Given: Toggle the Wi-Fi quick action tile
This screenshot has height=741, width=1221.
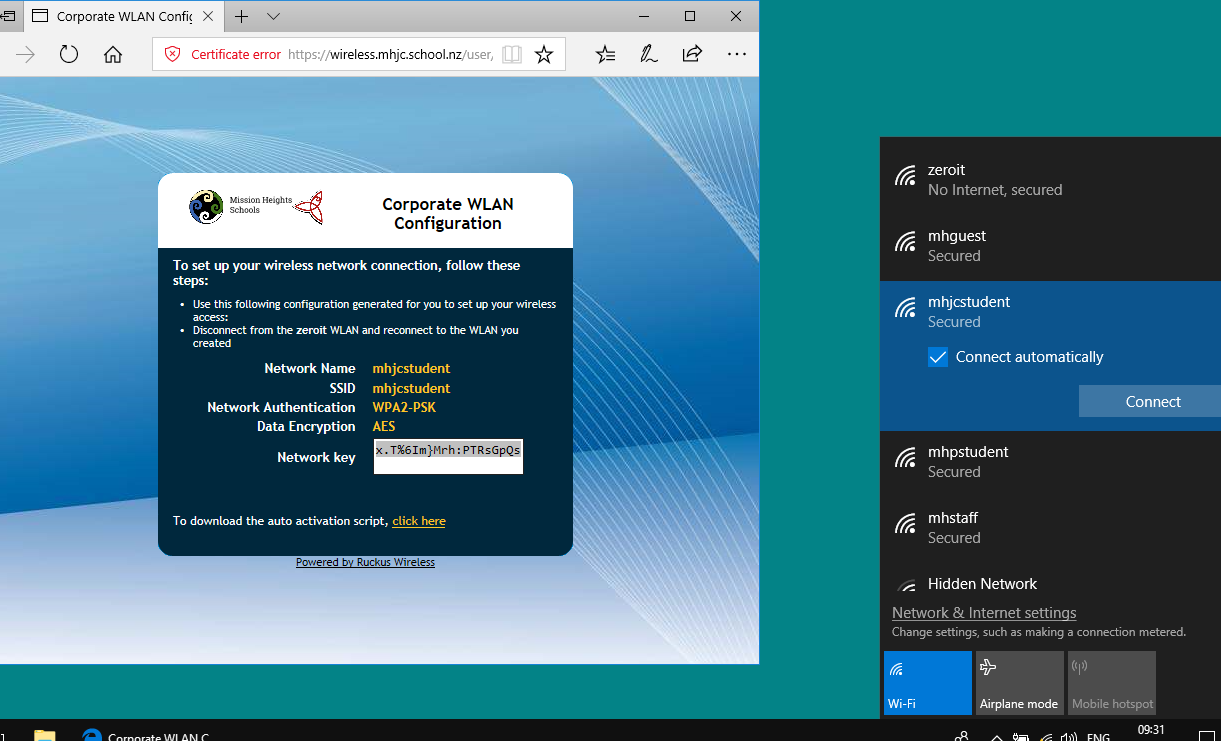Looking at the screenshot, I should (x=927, y=683).
